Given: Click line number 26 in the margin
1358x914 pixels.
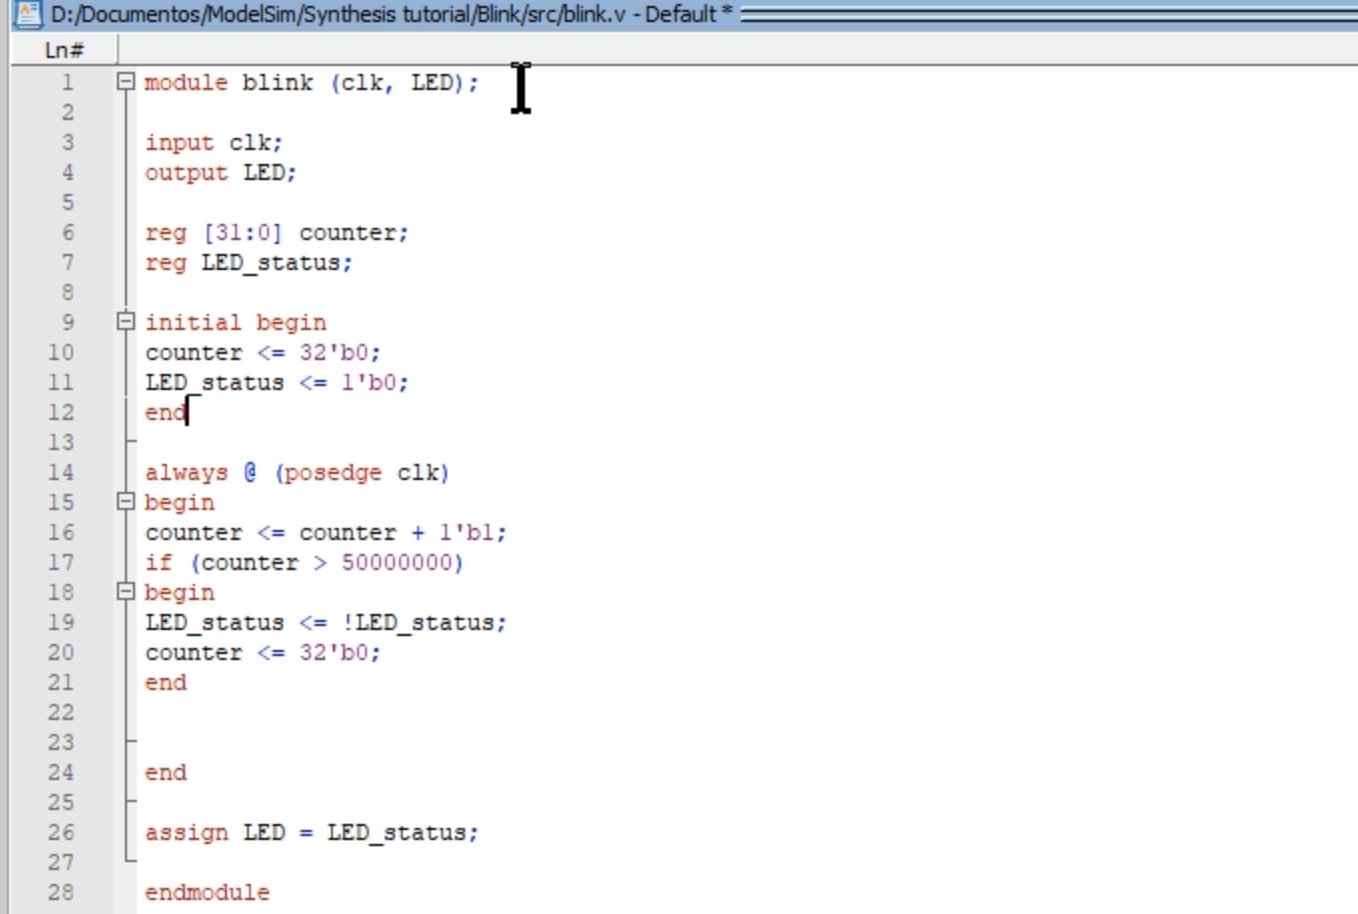Looking at the screenshot, I should tap(61, 833).
